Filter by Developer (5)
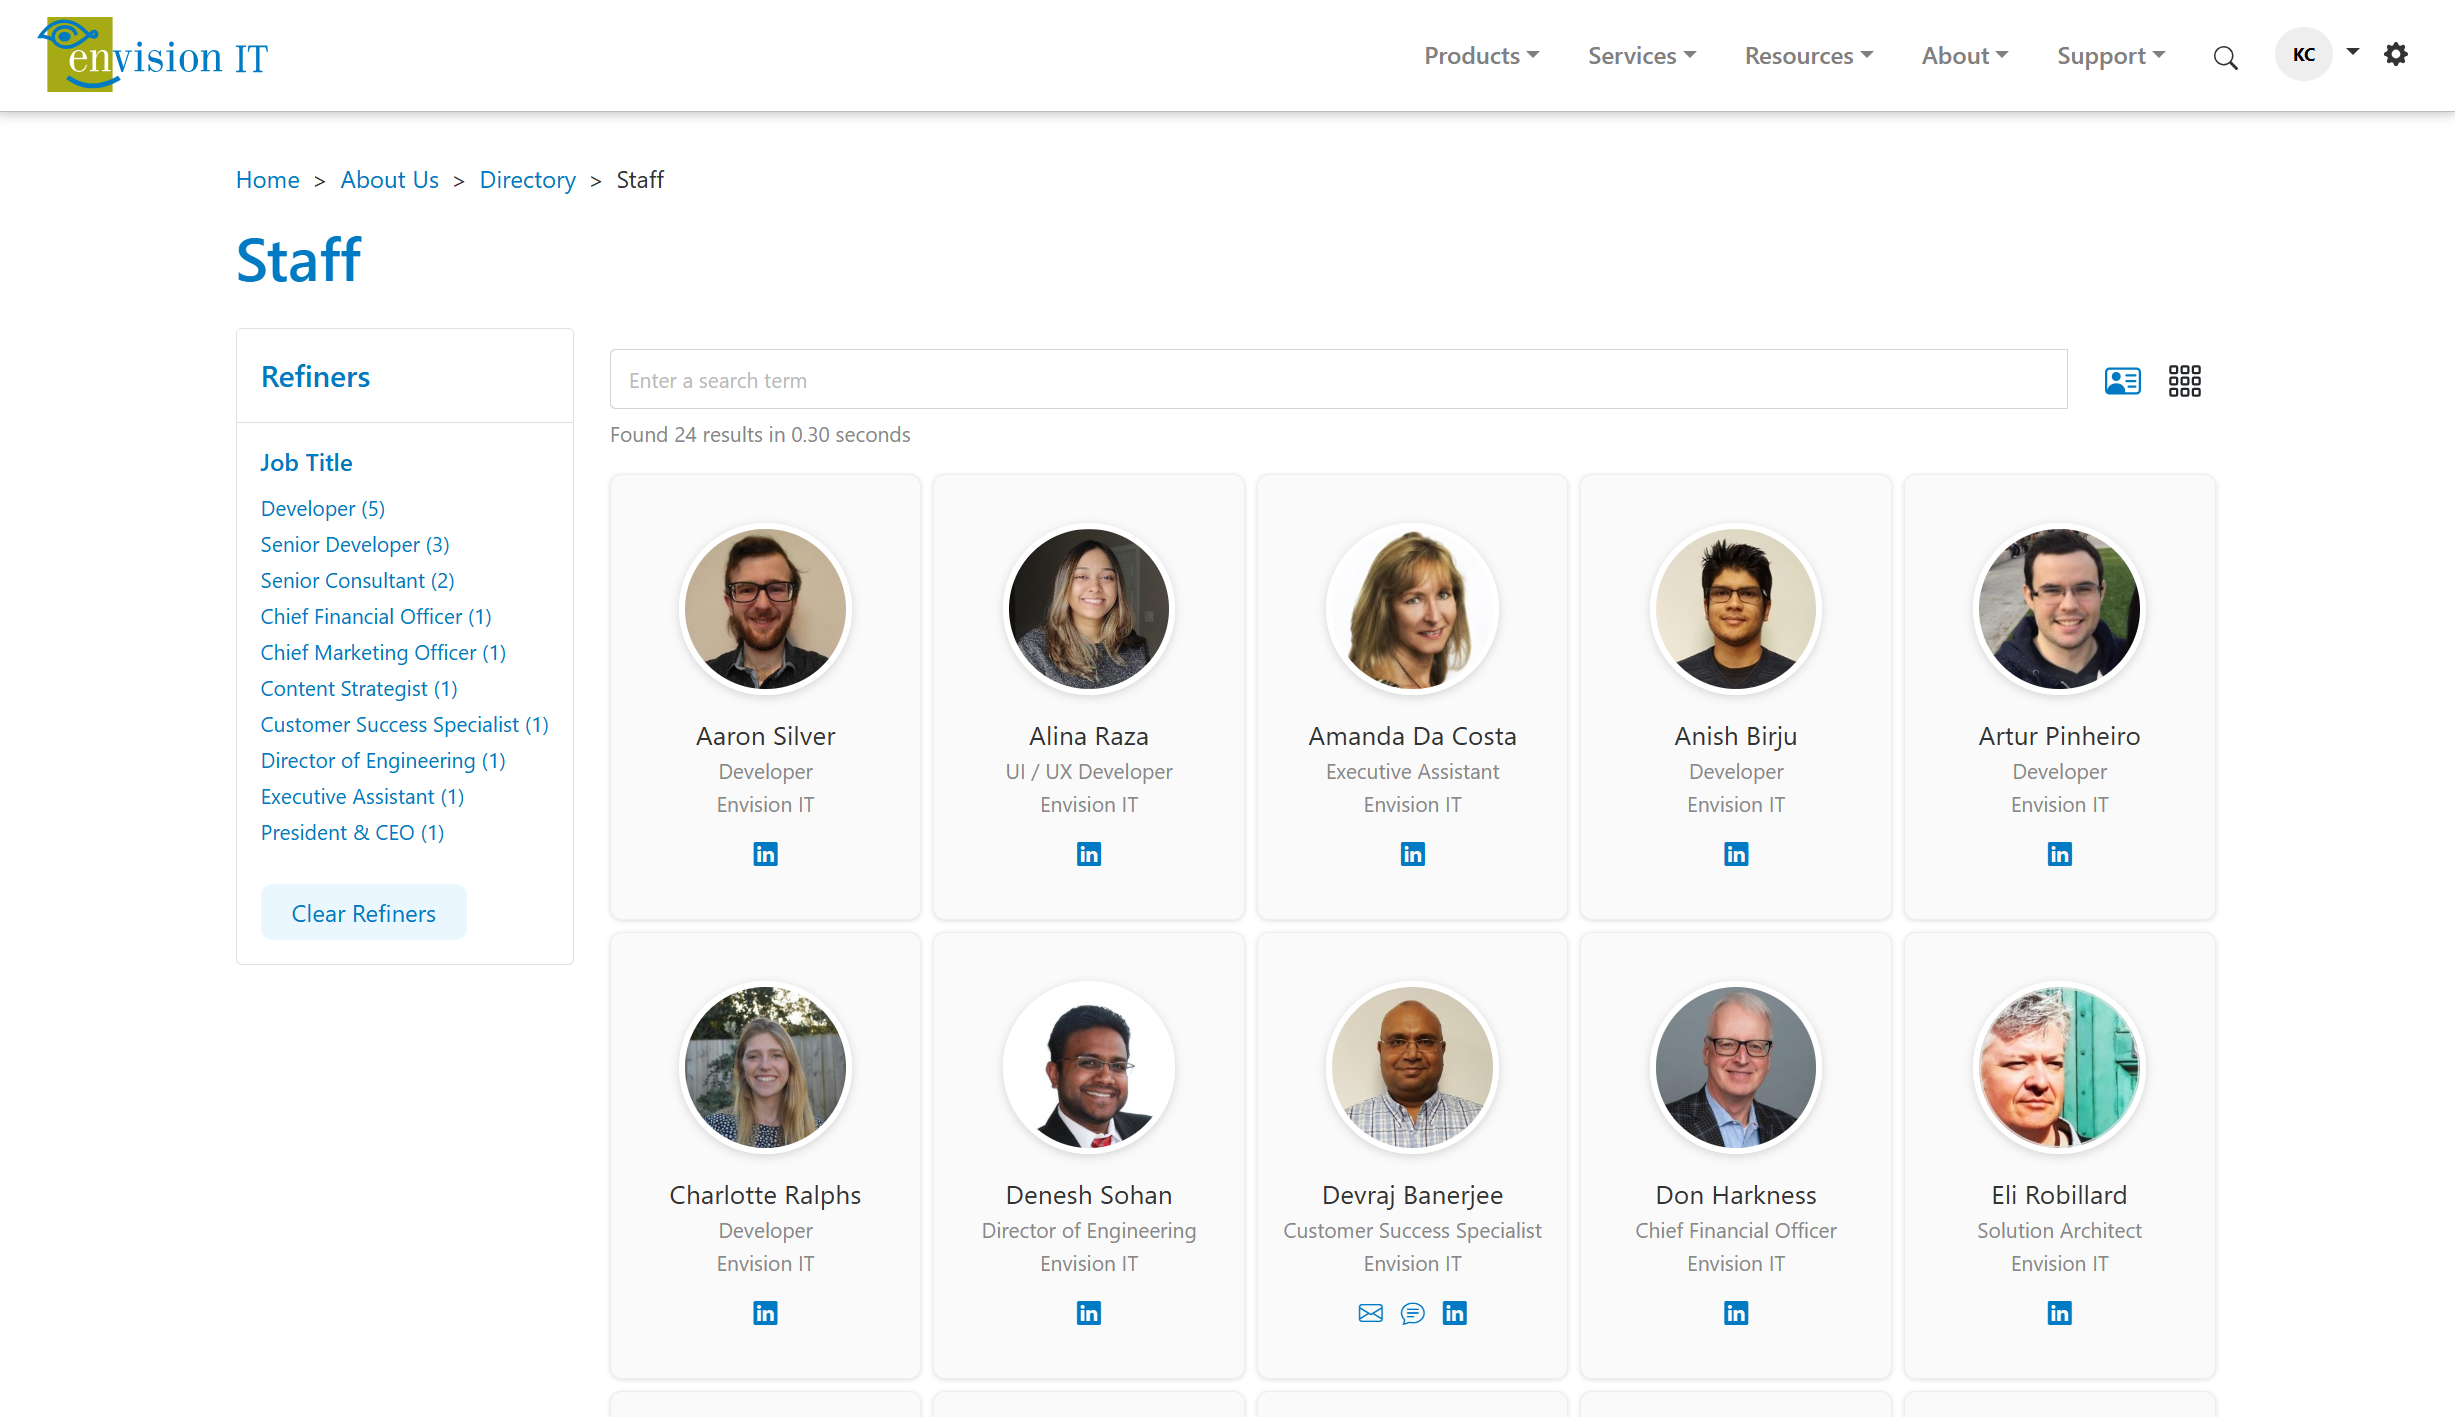2455x1417 pixels. click(x=322, y=509)
